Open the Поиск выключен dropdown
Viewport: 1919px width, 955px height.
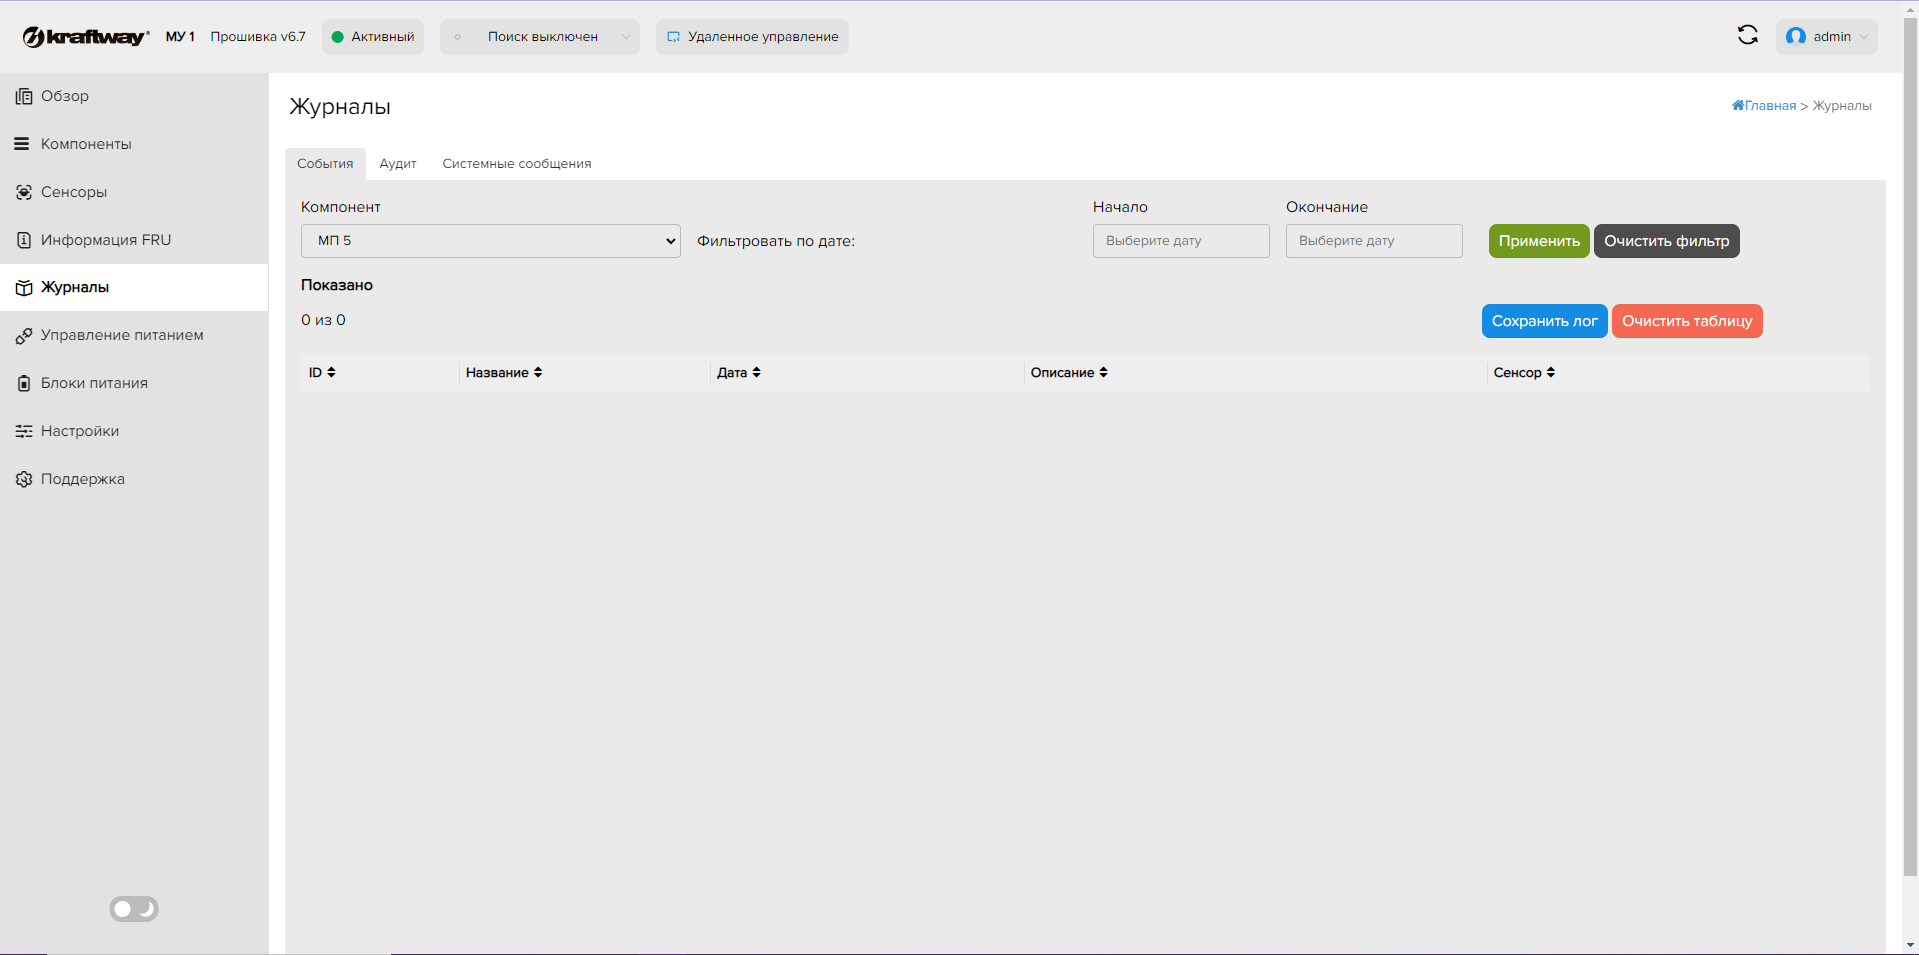click(x=540, y=37)
